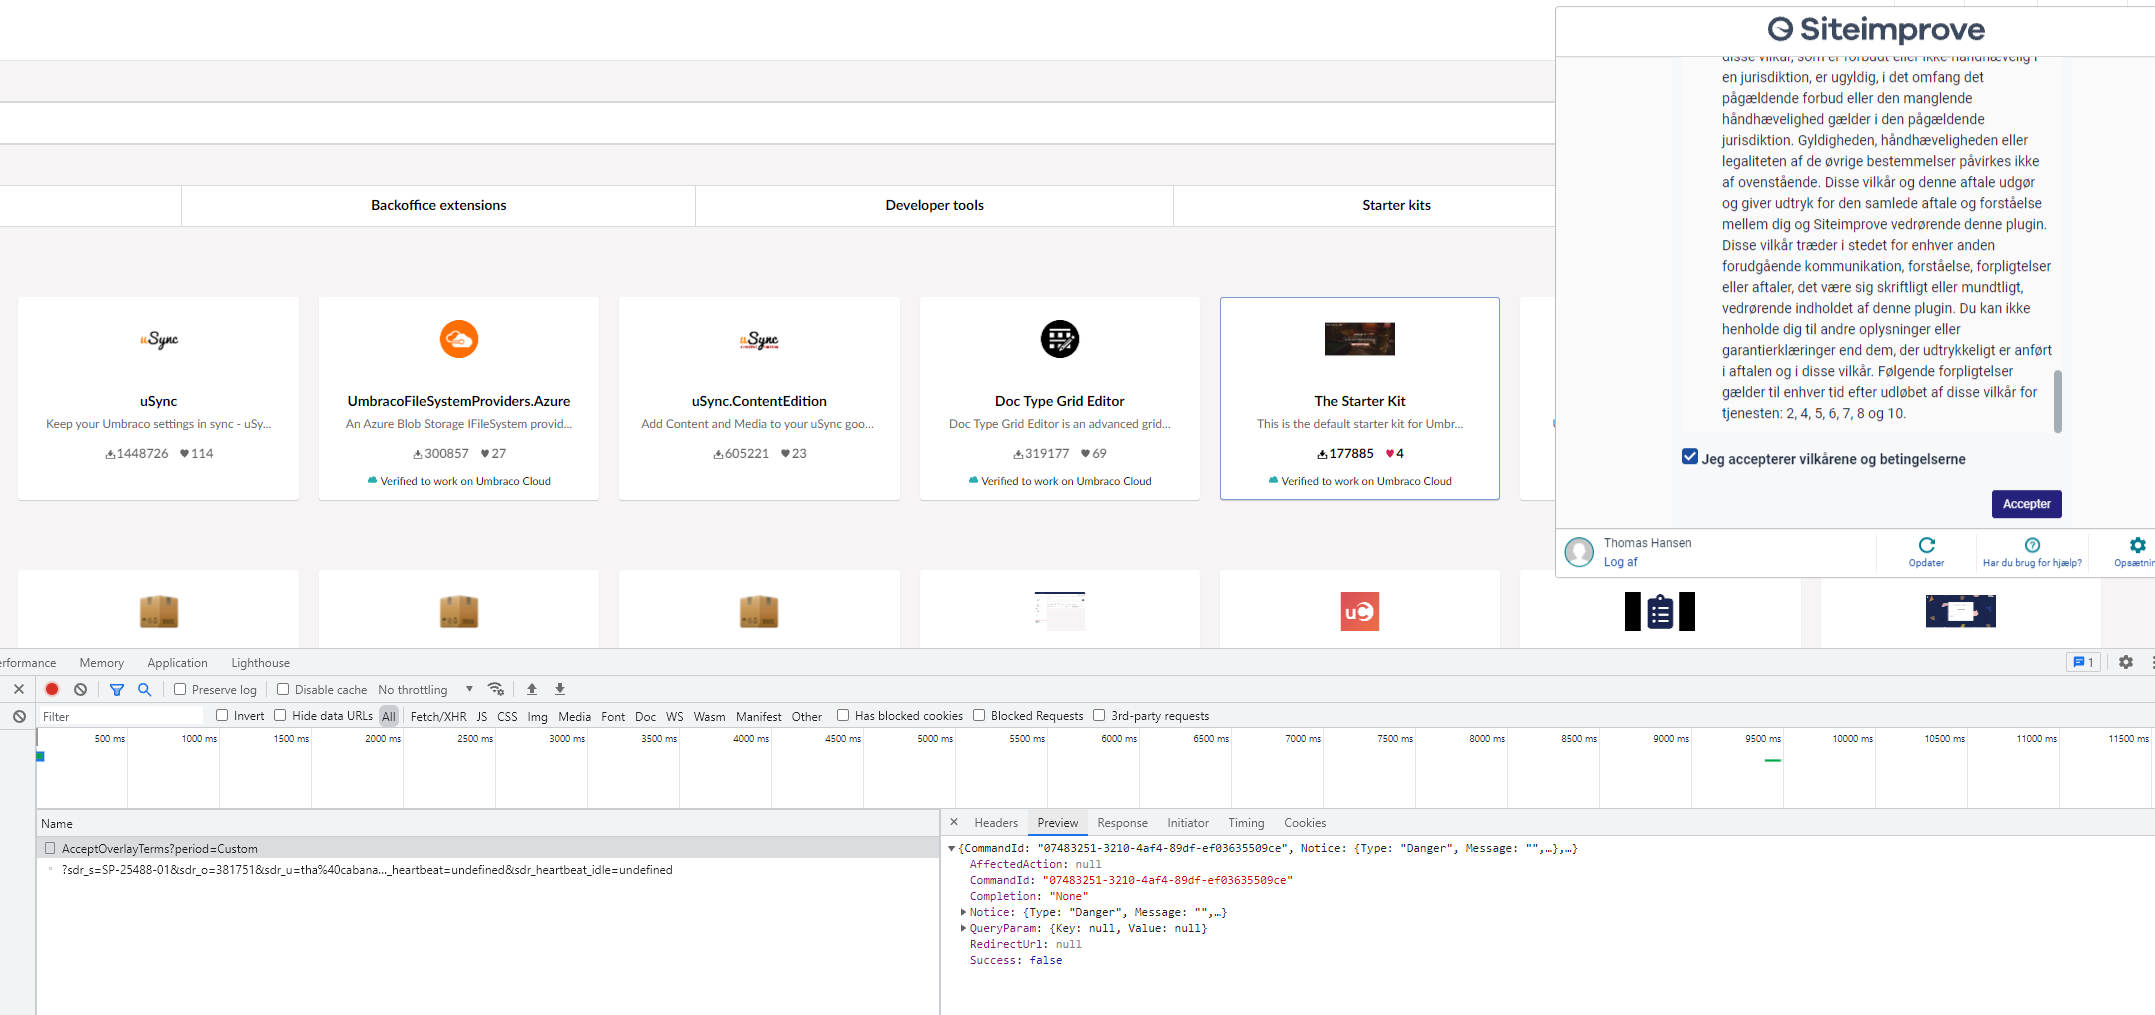2155x1015 pixels.
Task: Expand the Notice object in preview
Action: tap(963, 912)
